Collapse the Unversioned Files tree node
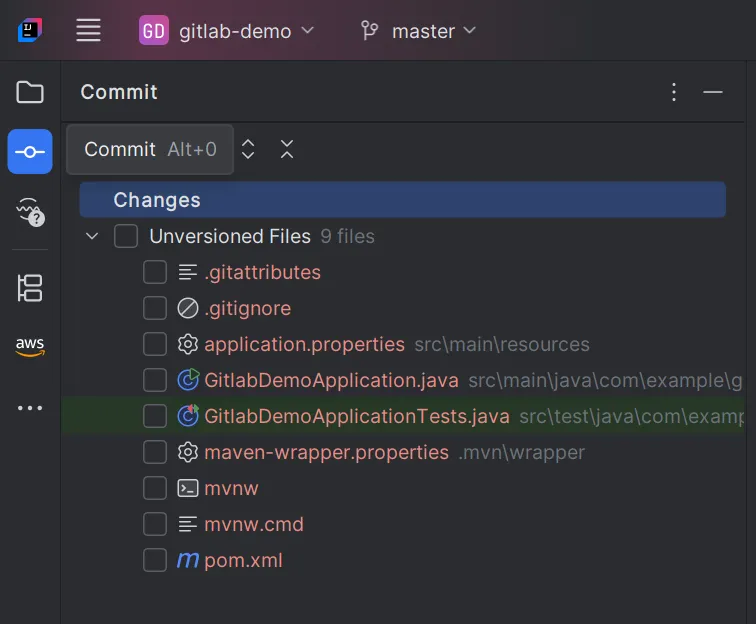Viewport: 756px width, 624px height. pos(93,237)
